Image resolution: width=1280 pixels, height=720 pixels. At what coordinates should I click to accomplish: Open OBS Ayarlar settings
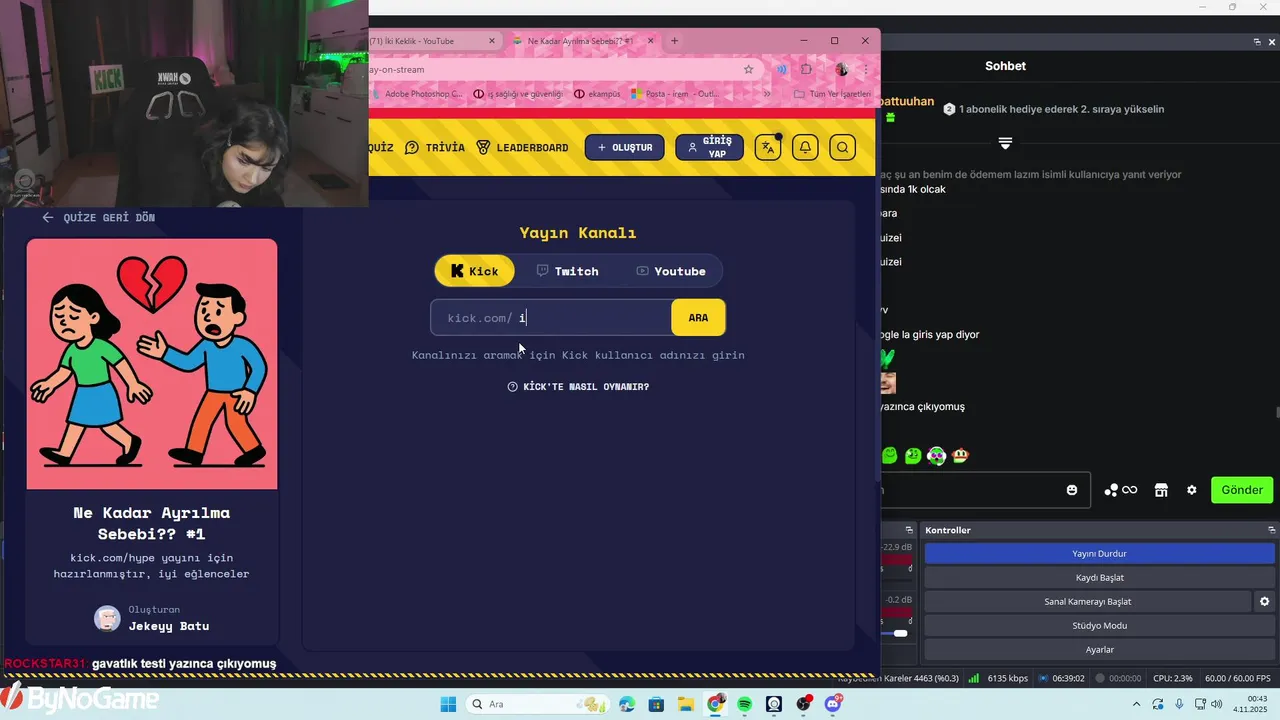(1099, 649)
